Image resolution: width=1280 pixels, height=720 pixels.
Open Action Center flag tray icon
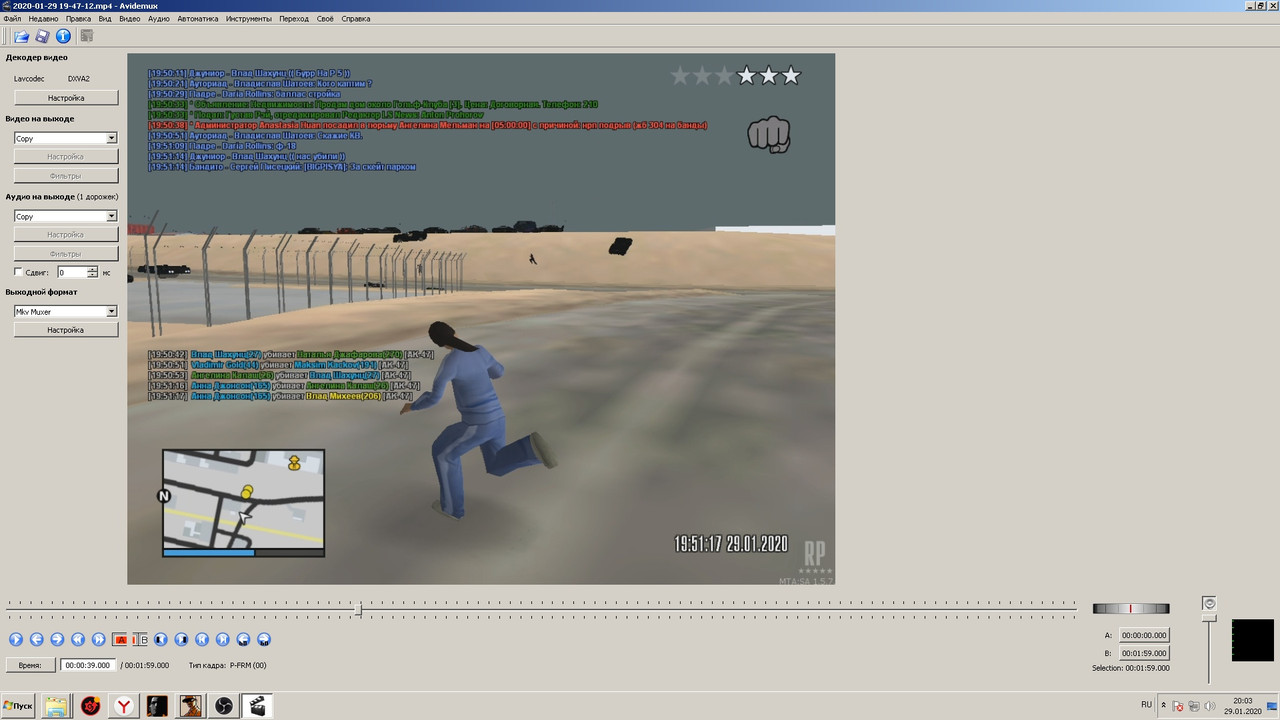coord(1178,706)
